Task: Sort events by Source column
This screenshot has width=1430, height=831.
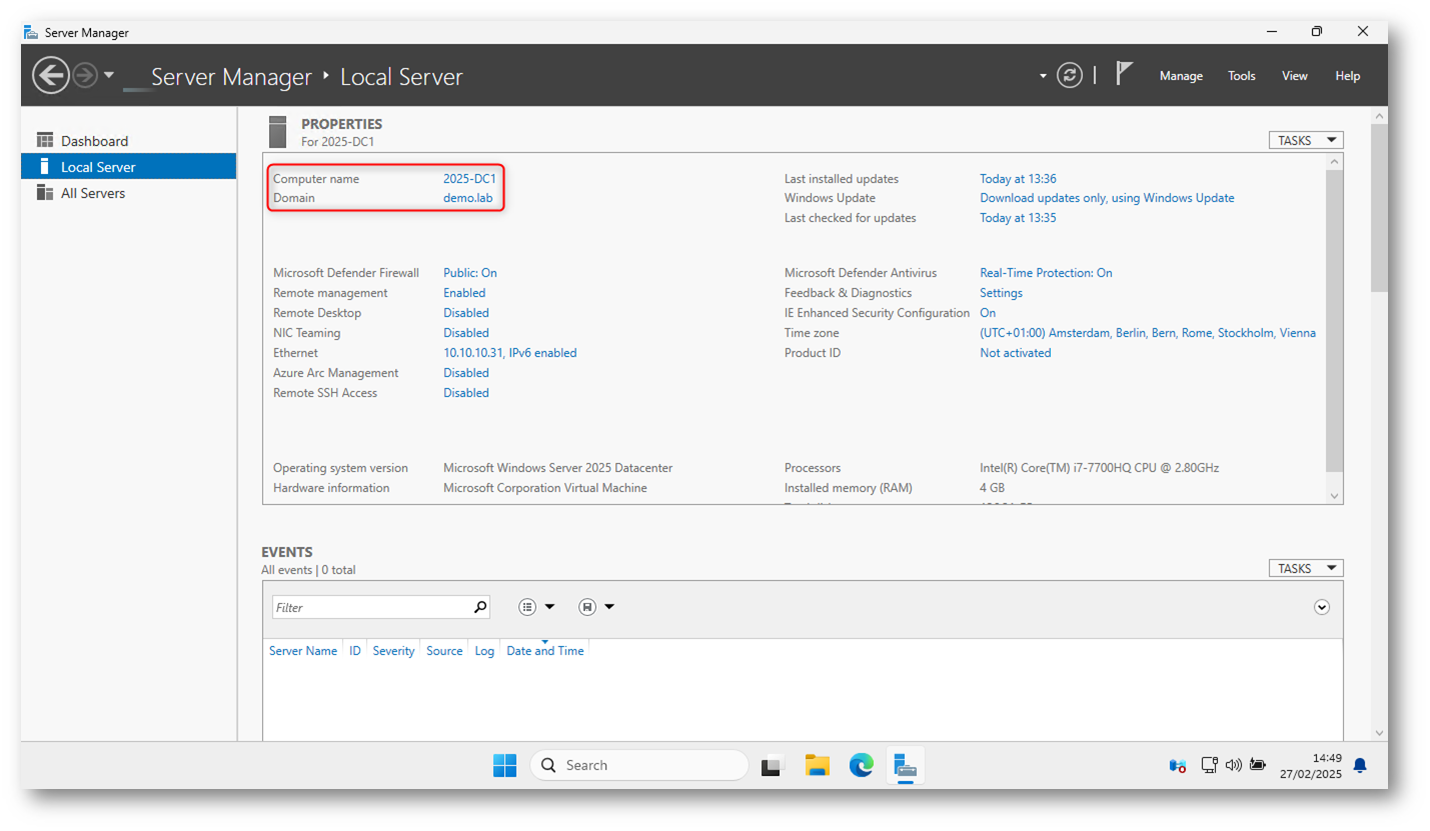Action: (x=444, y=651)
